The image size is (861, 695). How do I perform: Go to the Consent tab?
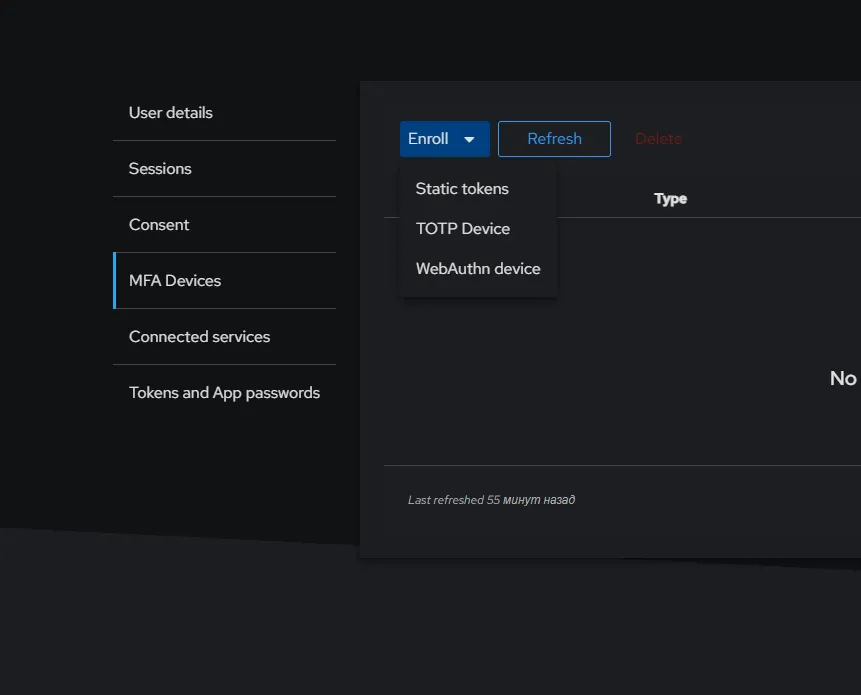(159, 225)
